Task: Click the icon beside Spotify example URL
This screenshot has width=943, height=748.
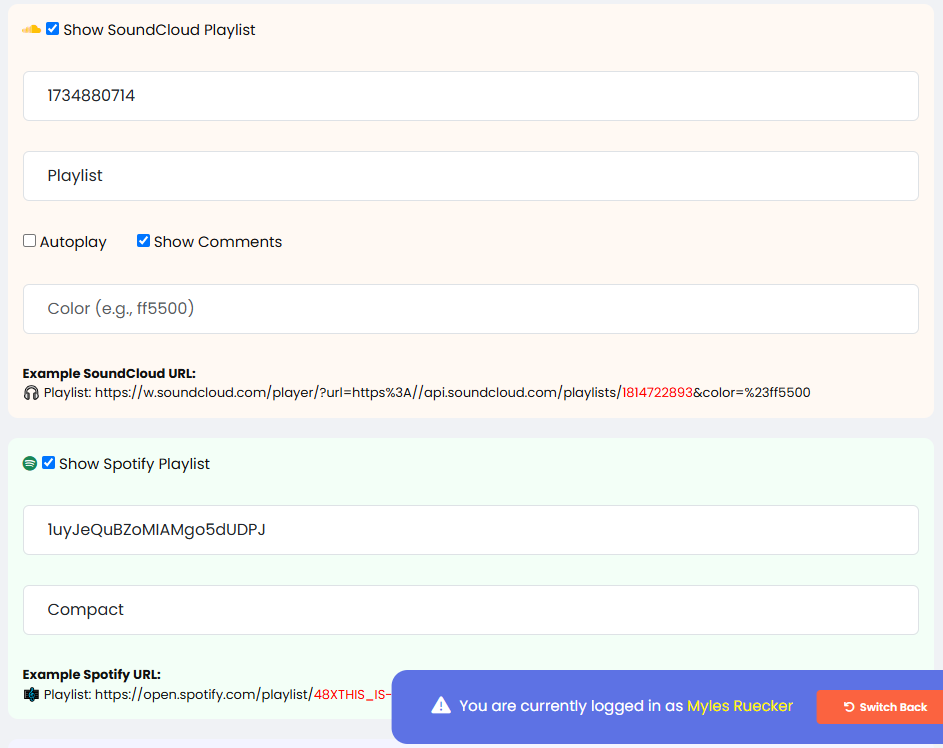Action: 31,694
